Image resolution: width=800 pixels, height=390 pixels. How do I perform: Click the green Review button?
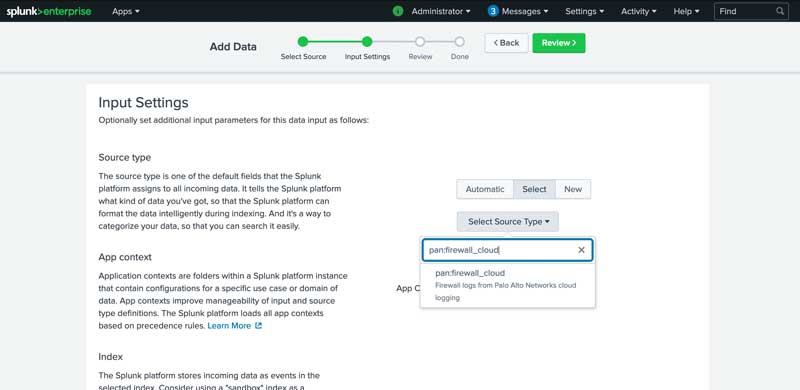559,43
